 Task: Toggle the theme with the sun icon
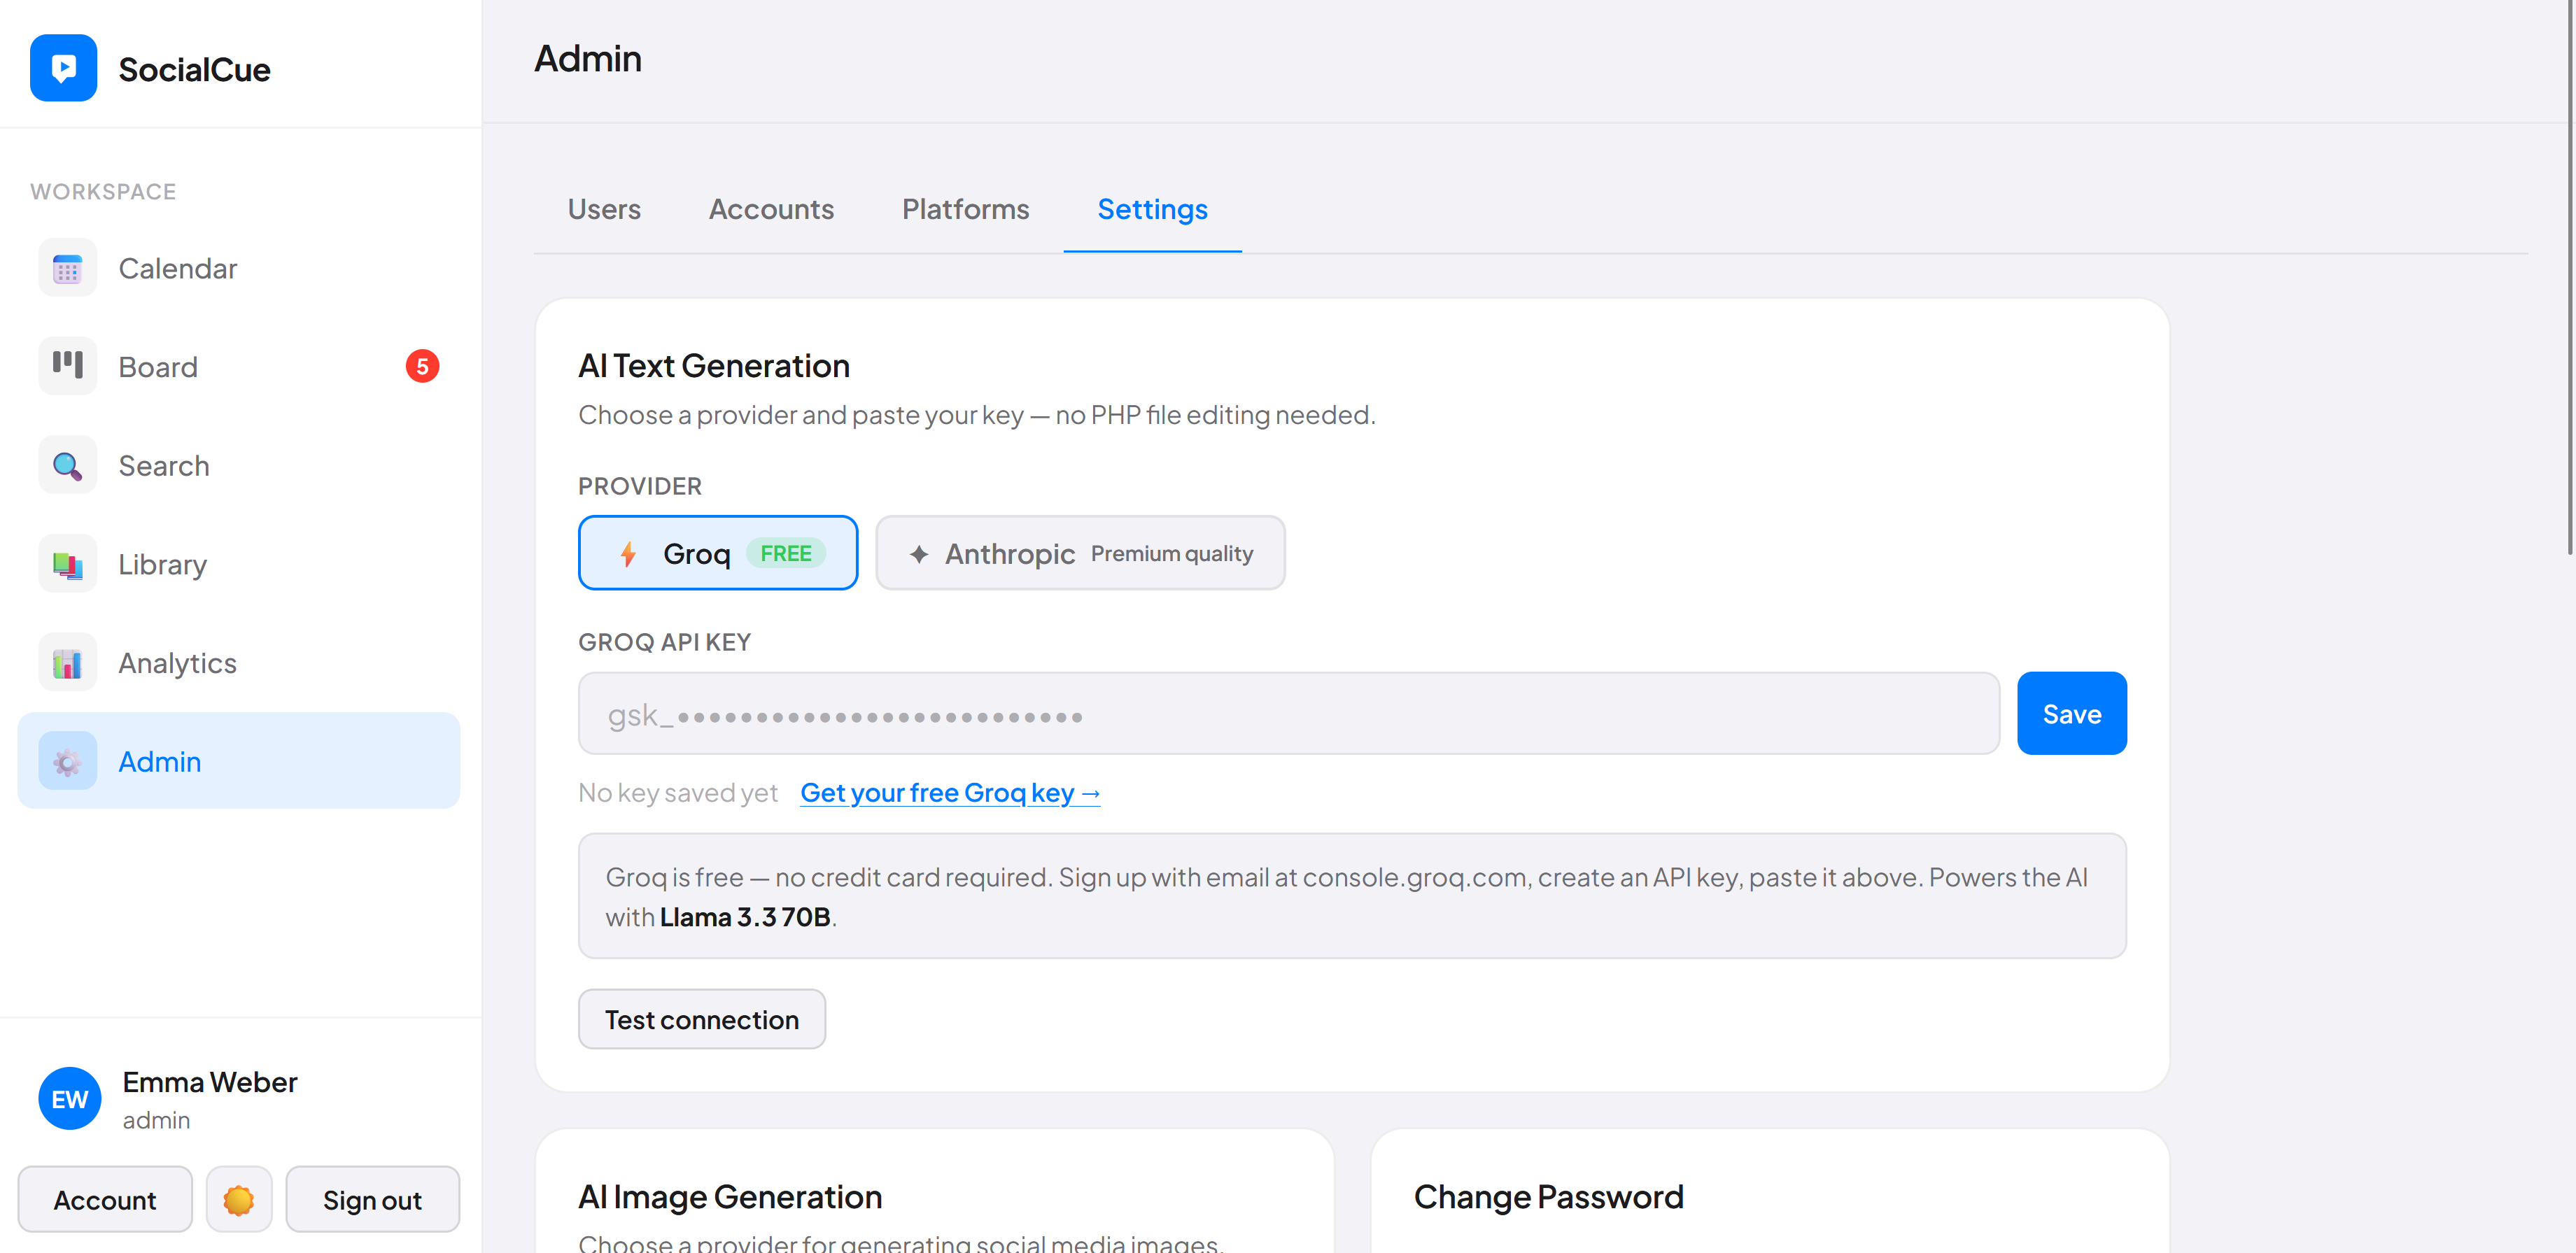[238, 1199]
